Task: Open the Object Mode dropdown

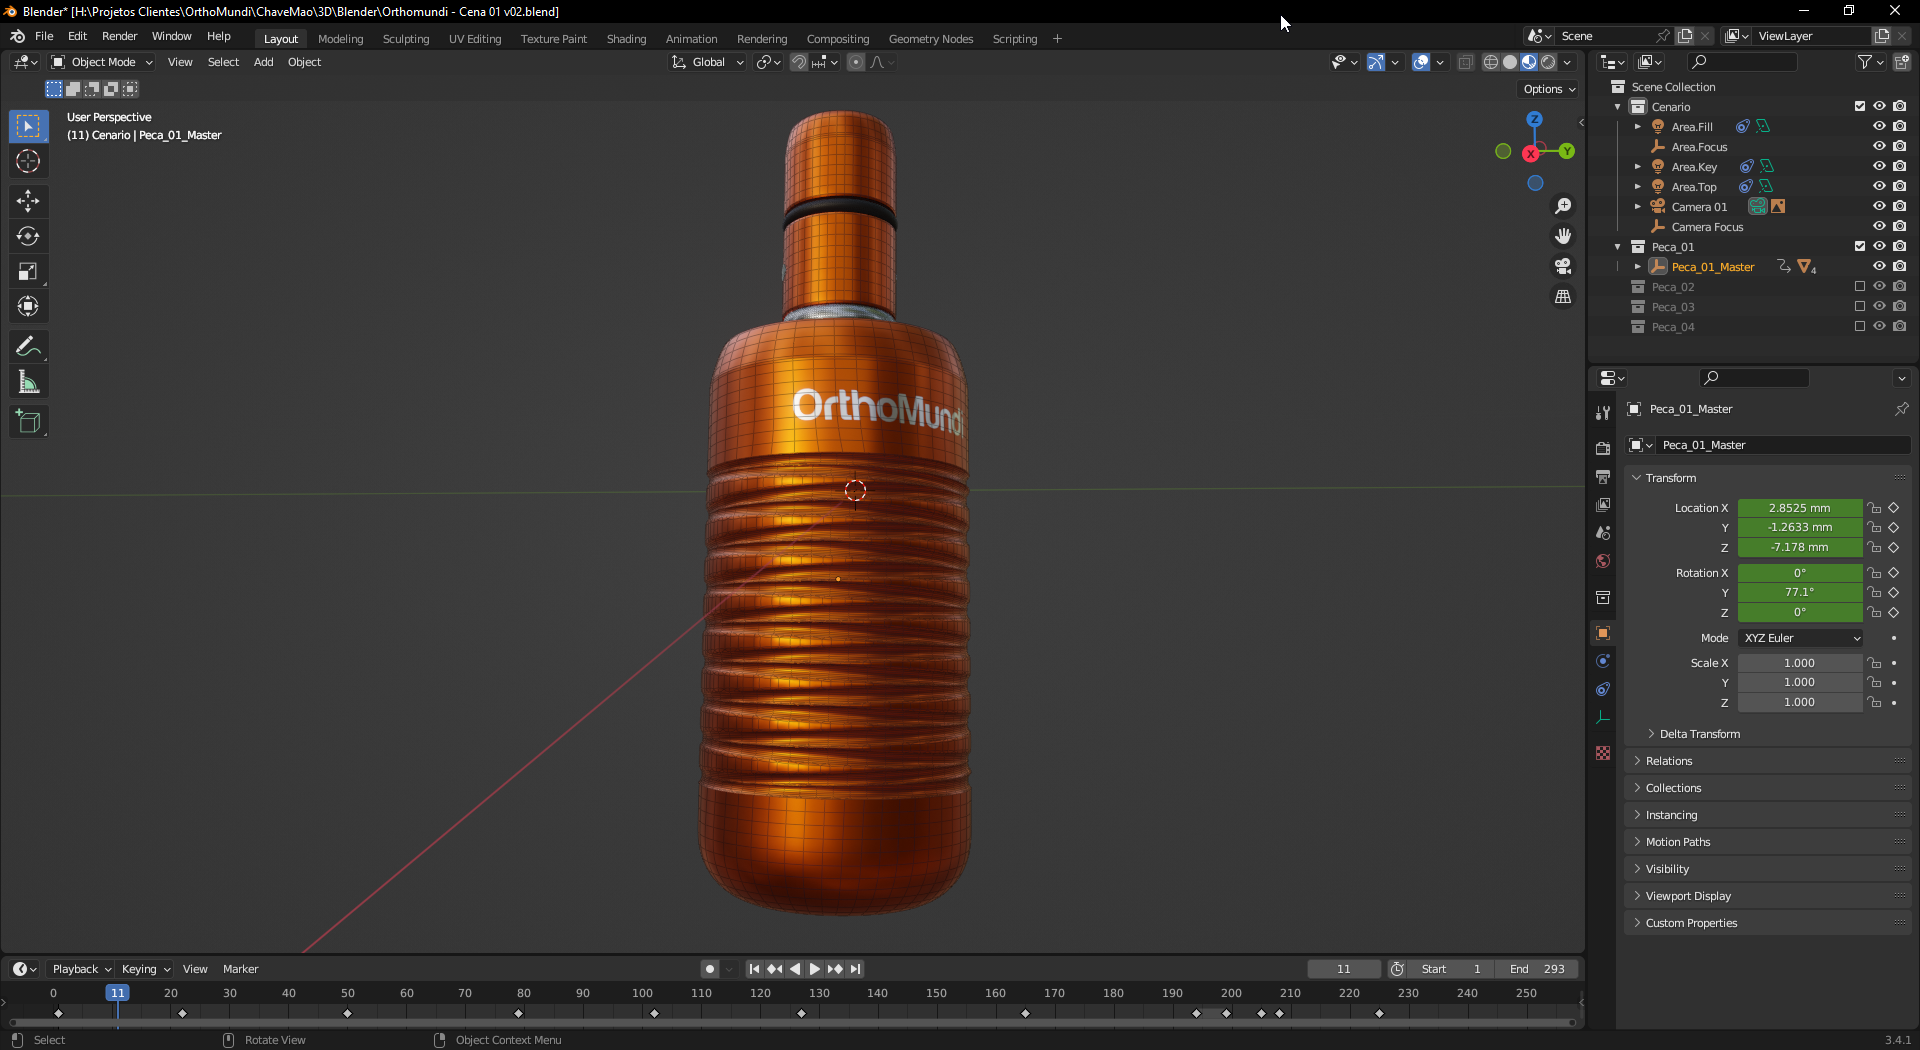Action: coord(102,62)
